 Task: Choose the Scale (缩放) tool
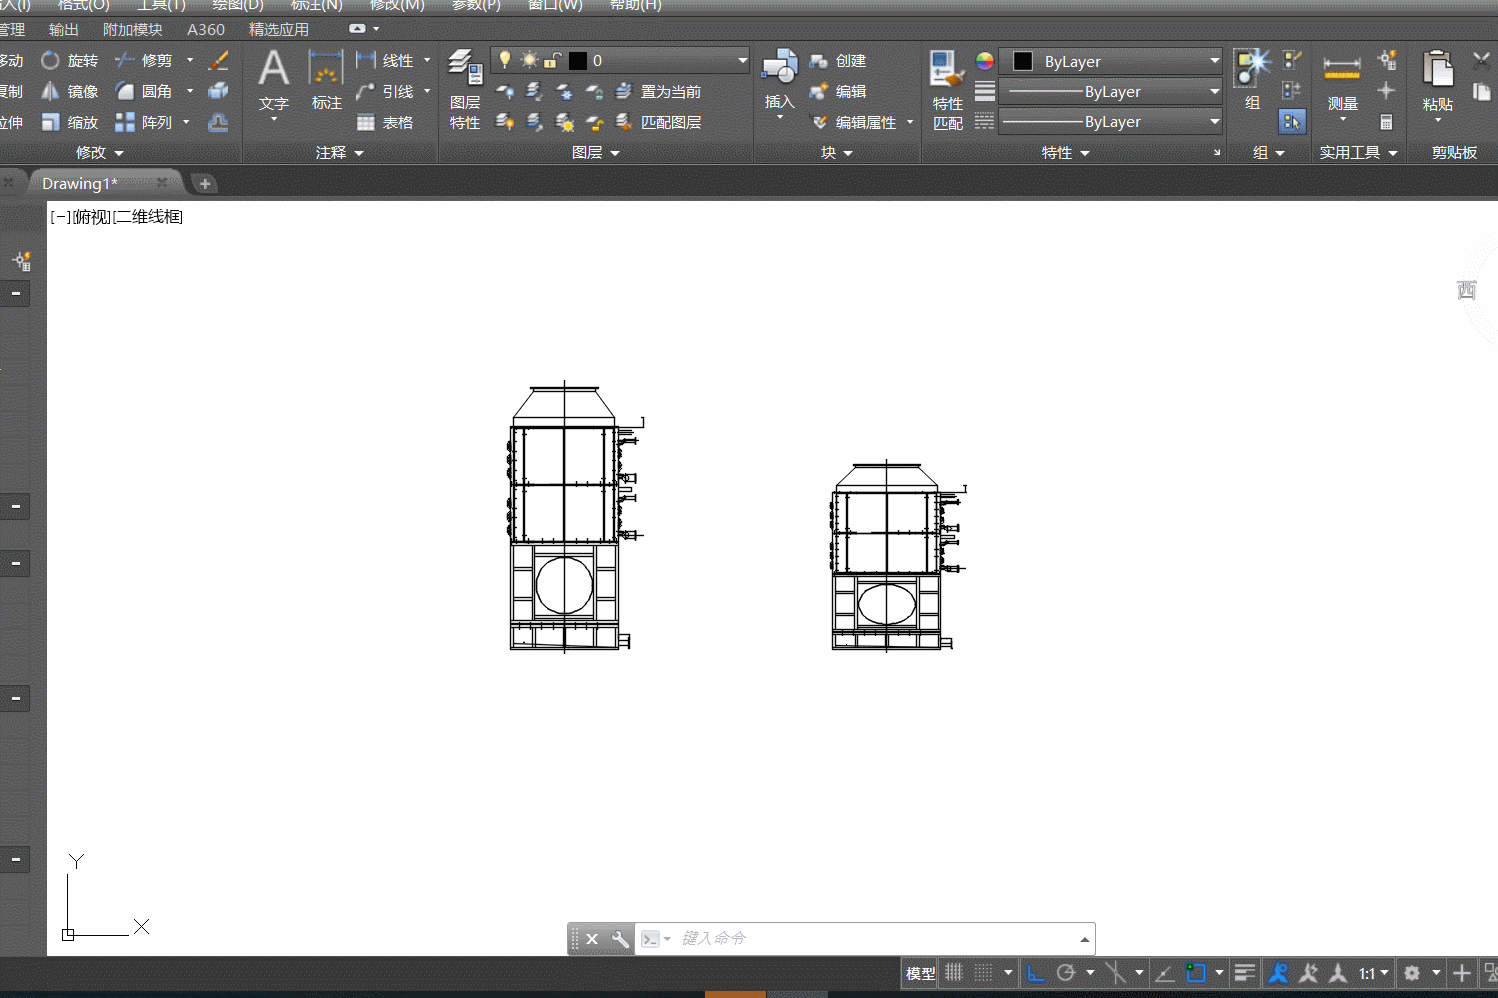(69, 123)
